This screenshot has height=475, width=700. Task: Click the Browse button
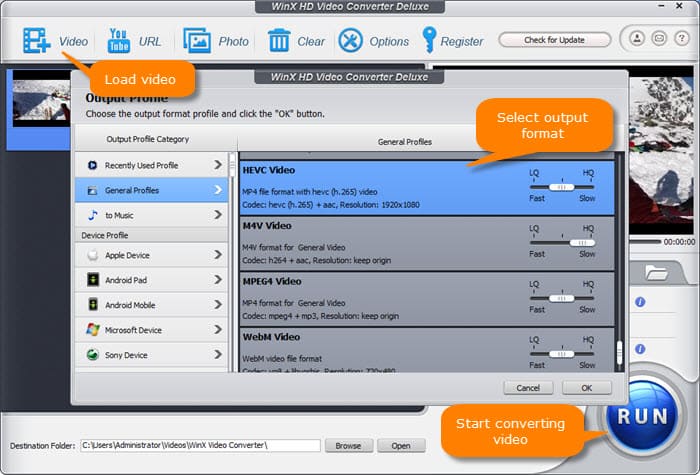348,446
